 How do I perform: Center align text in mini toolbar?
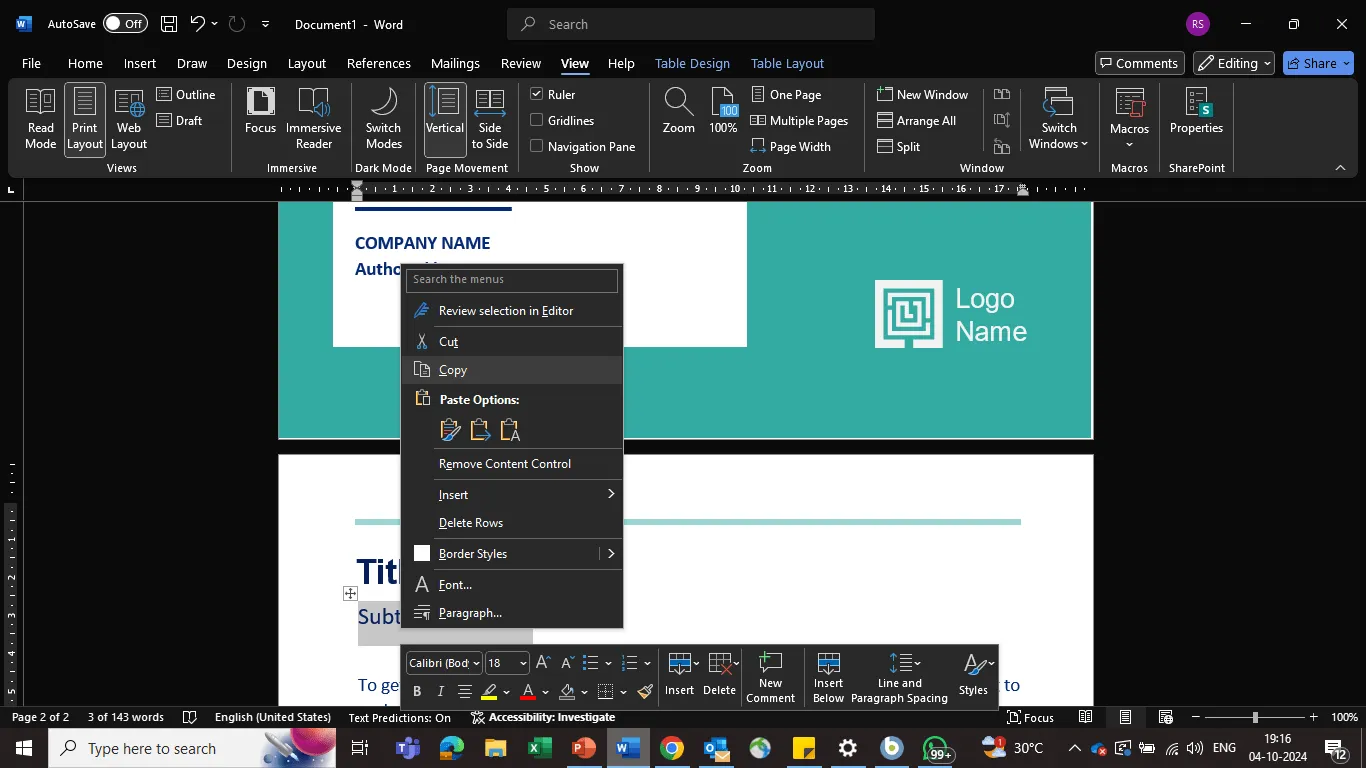pos(465,691)
